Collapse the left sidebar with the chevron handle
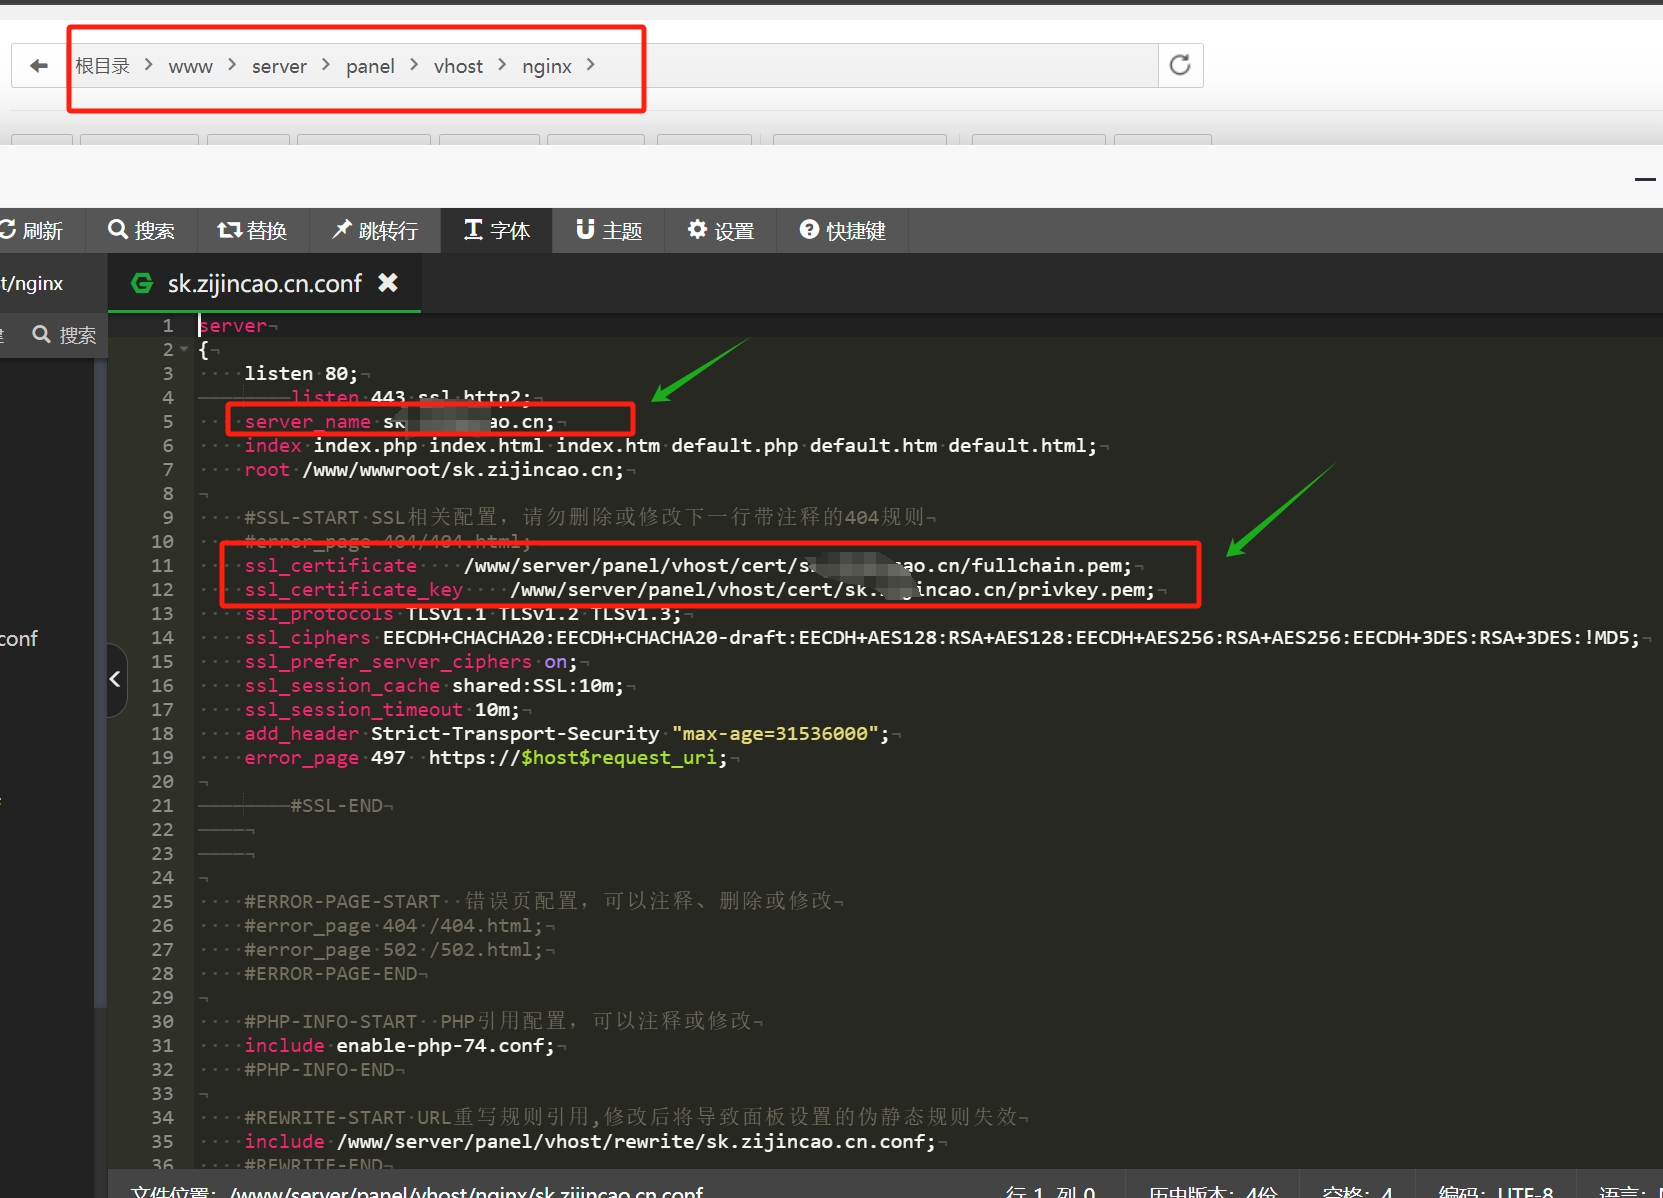This screenshot has width=1663, height=1198. coord(115,680)
